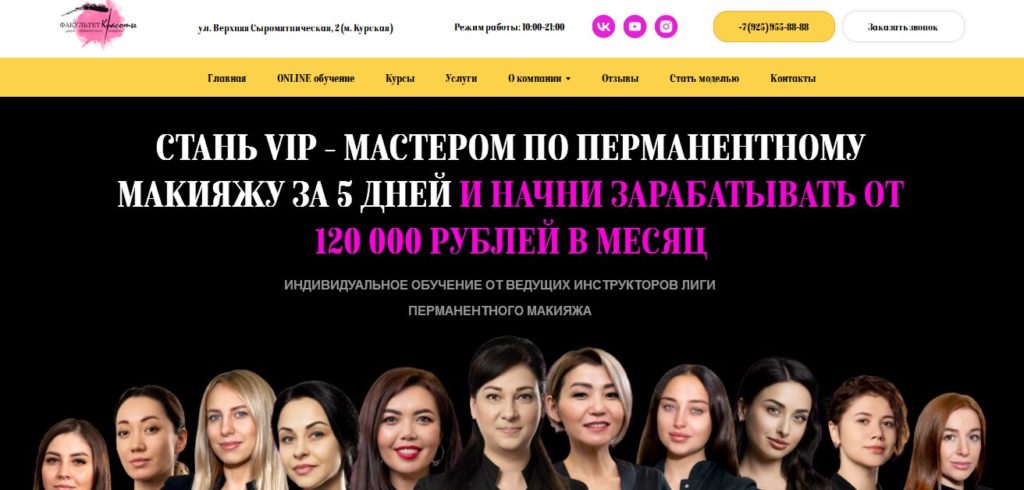Open the Отзывы page

pyautogui.click(x=620, y=78)
